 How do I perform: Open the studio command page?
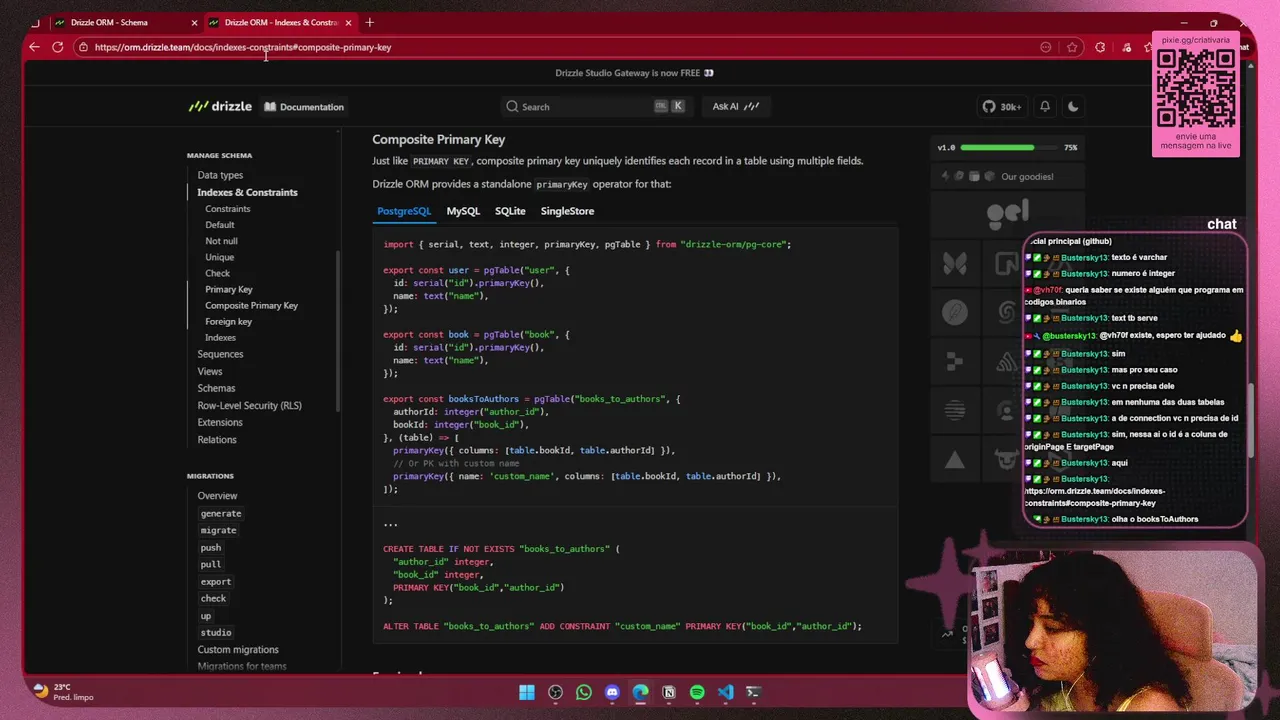pyautogui.click(x=215, y=632)
